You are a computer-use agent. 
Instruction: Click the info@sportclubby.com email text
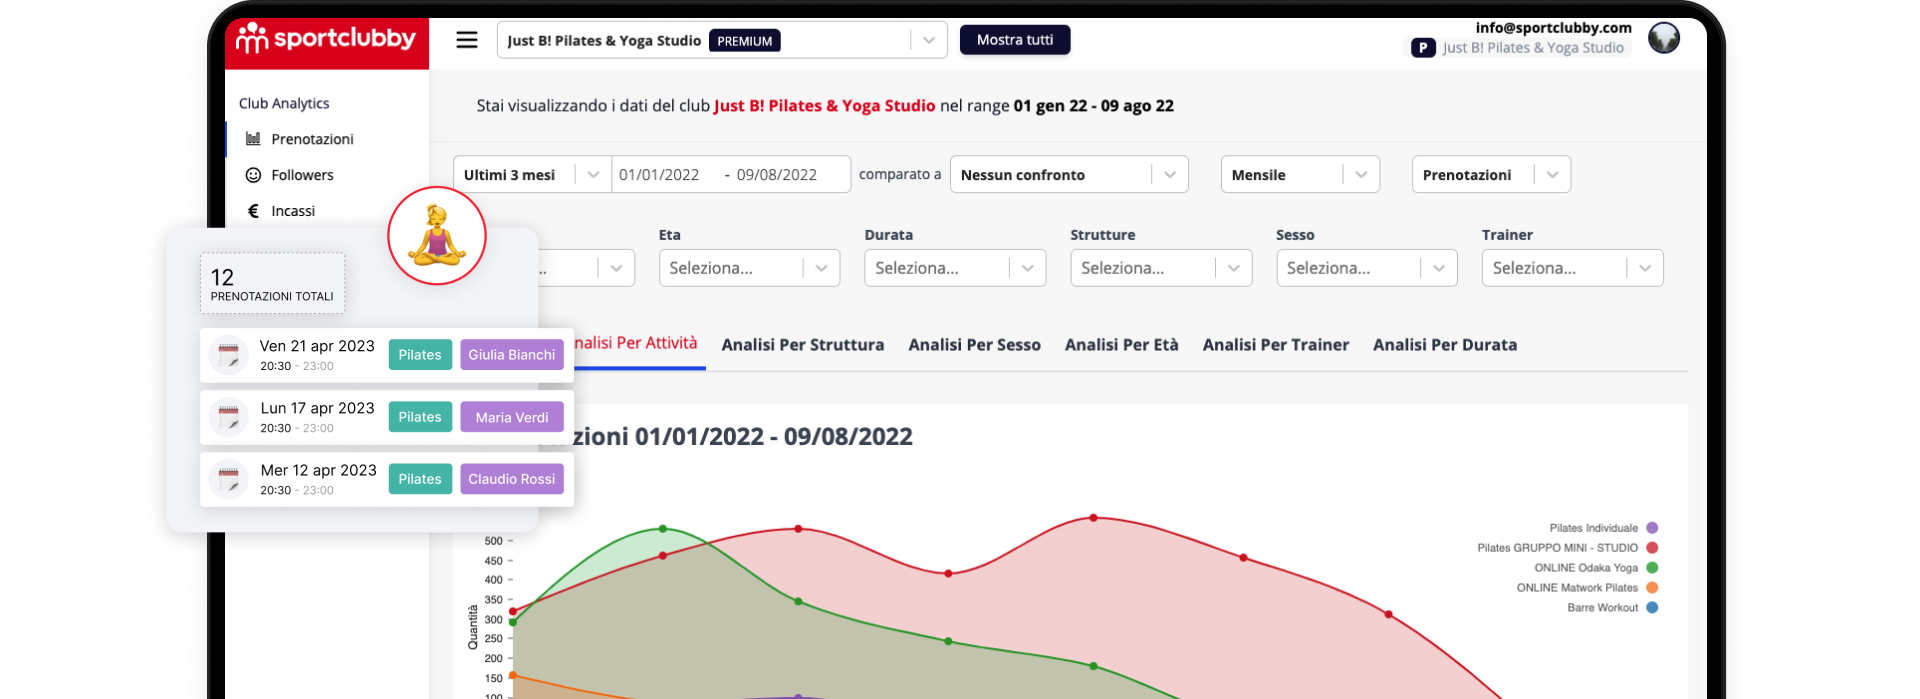coord(1554,28)
